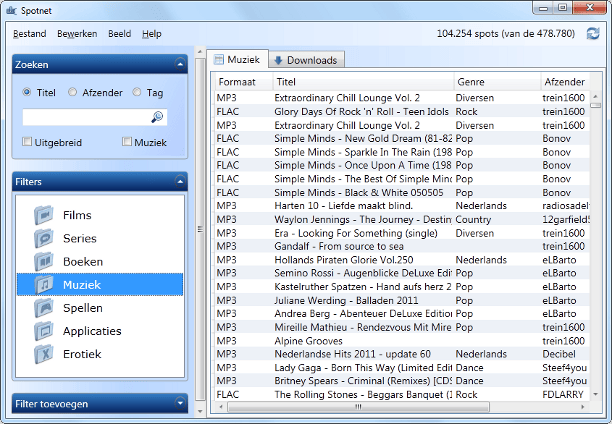Select the Series filter
The width and height of the screenshot is (612, 424).
pos(100,238)
